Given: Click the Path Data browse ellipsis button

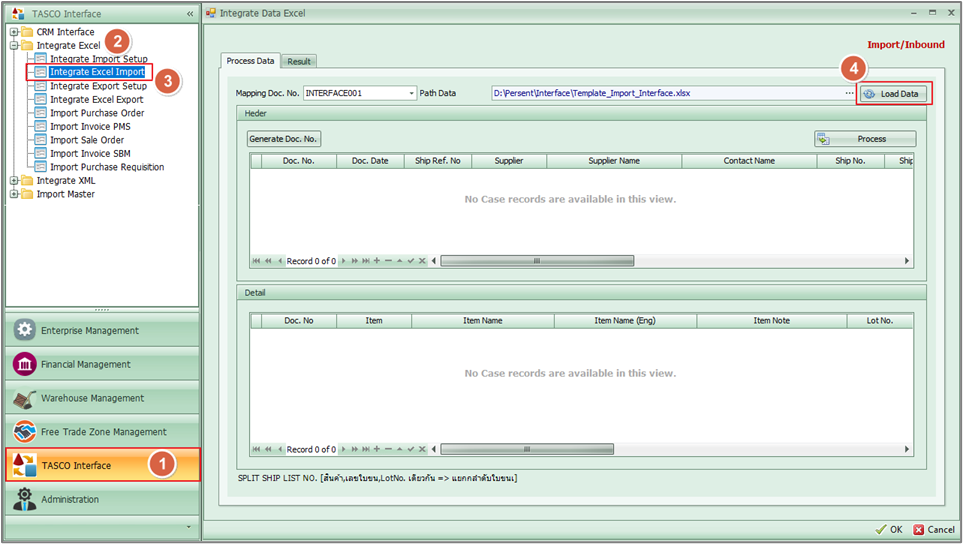Looking at the screenshot, I should 849,93.
